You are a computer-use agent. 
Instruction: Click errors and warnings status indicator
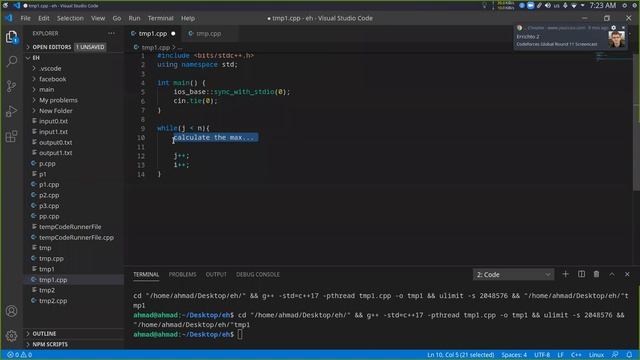pyautogui.click(x=20, y=355)
